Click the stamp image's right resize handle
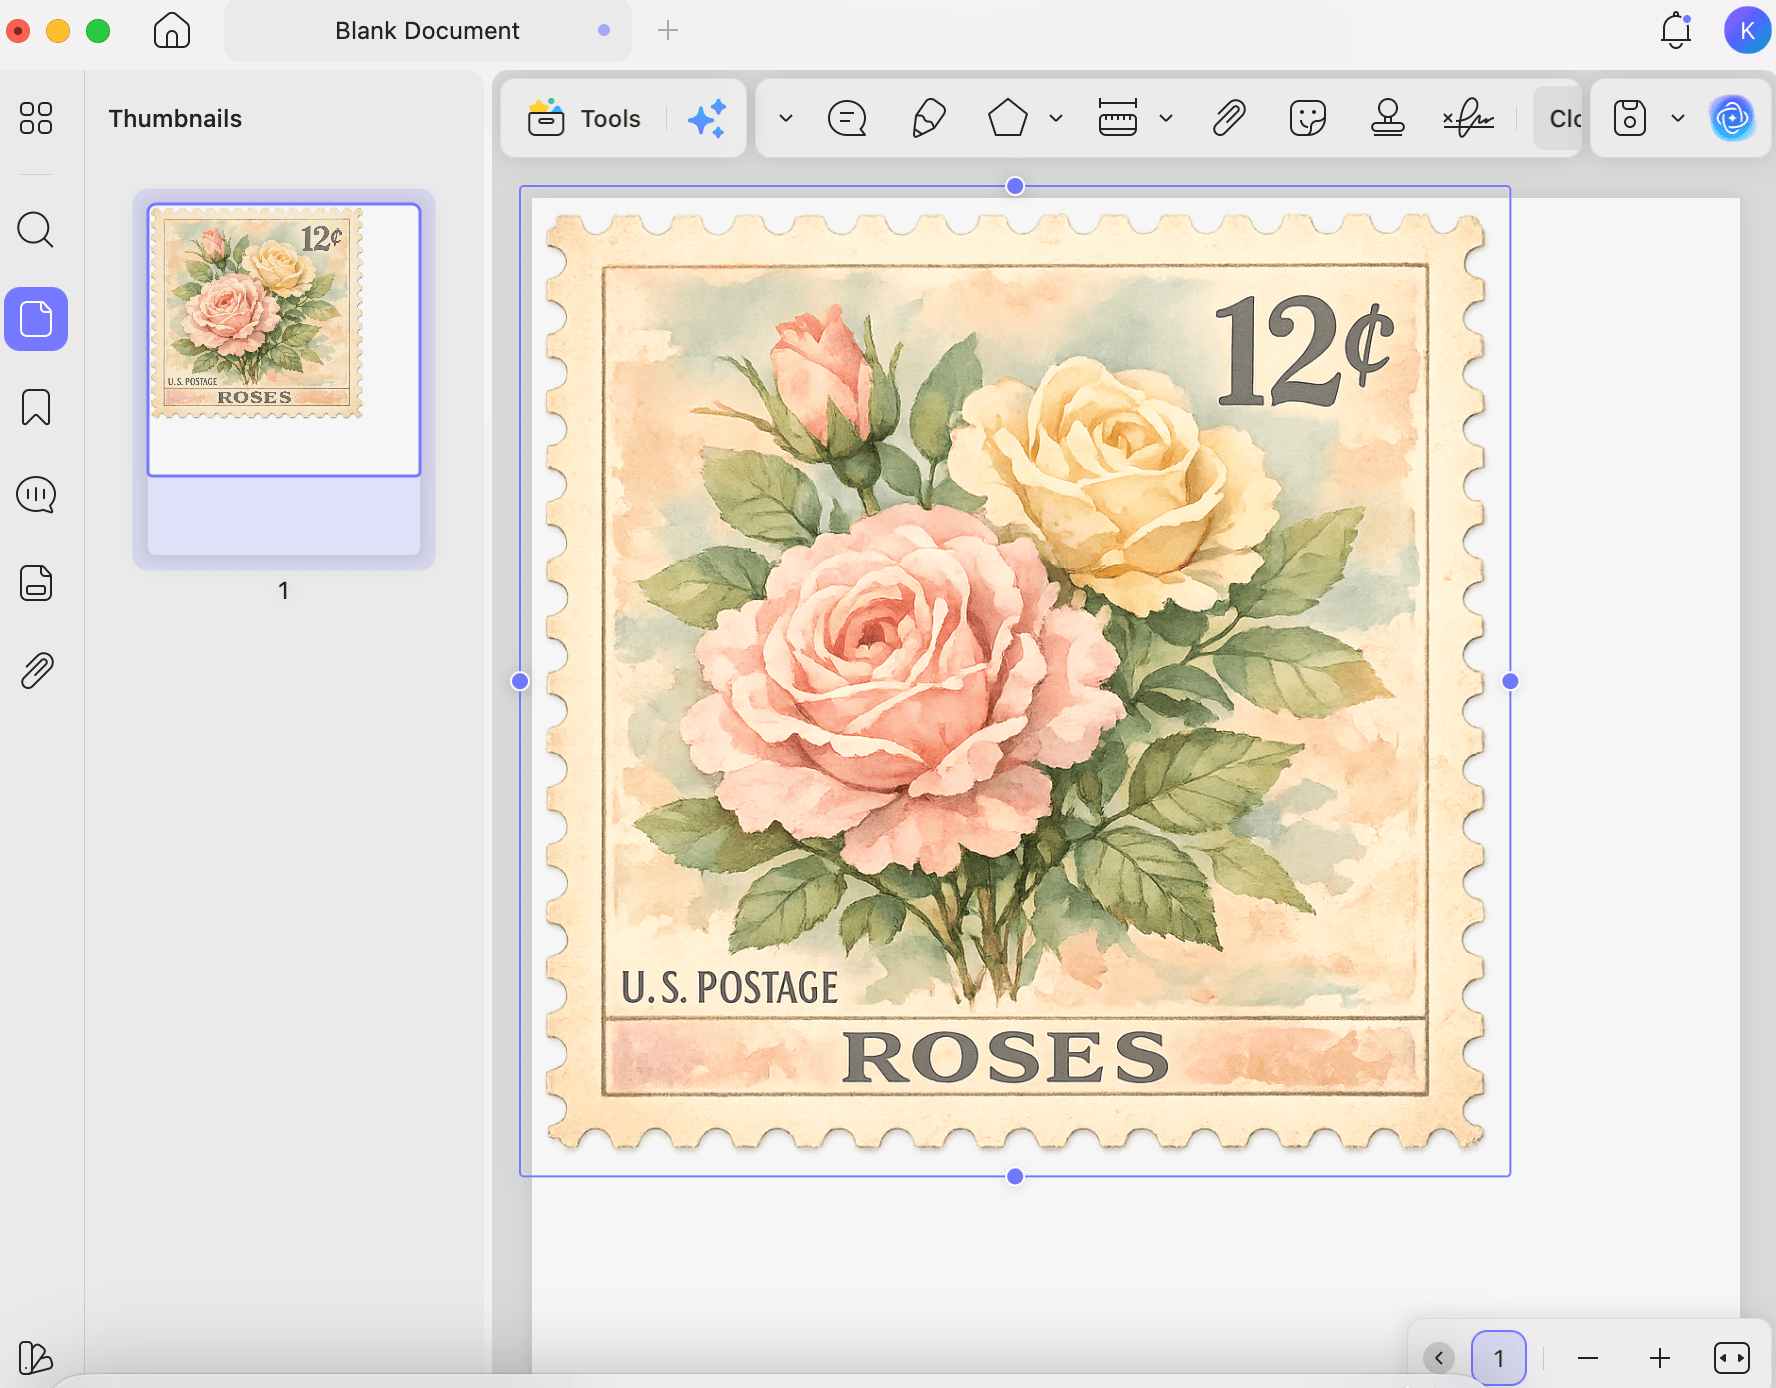The image size is (1776, 1388). (x=1510, y=681)
